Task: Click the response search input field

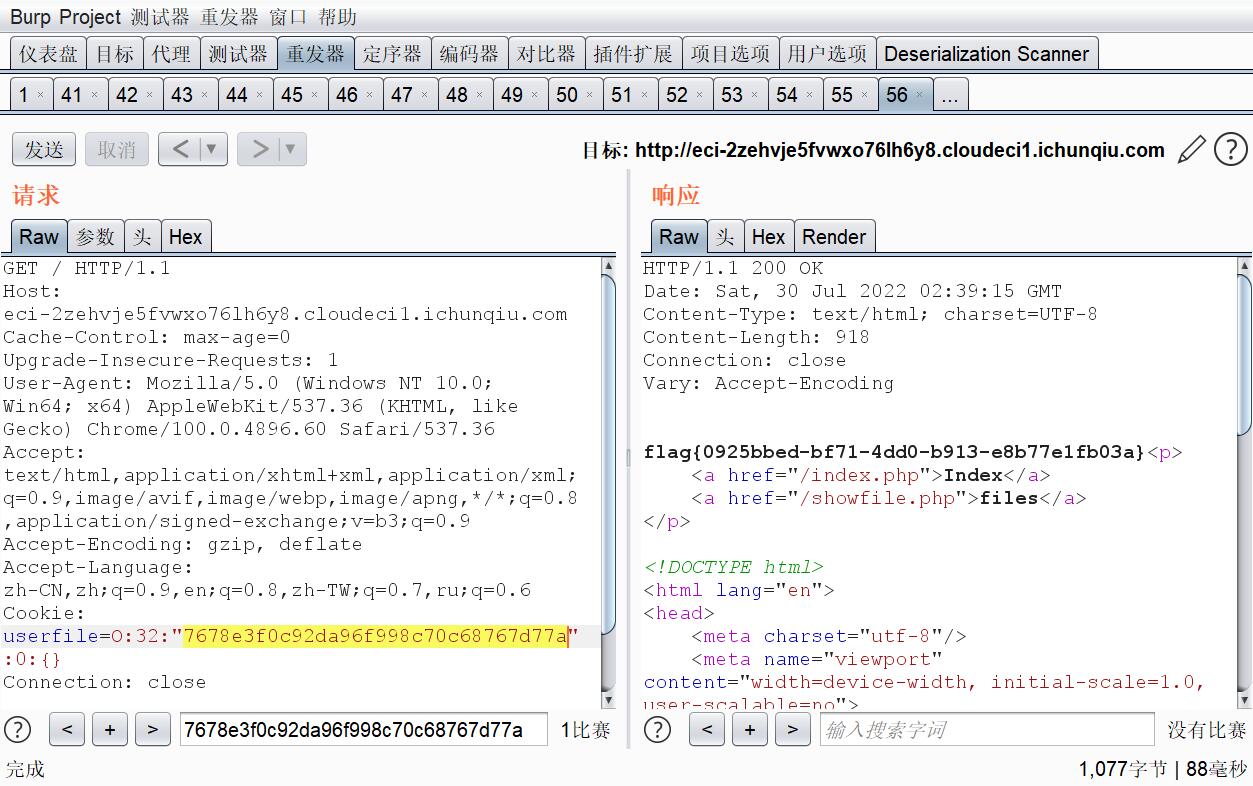Action: (987, 729)
